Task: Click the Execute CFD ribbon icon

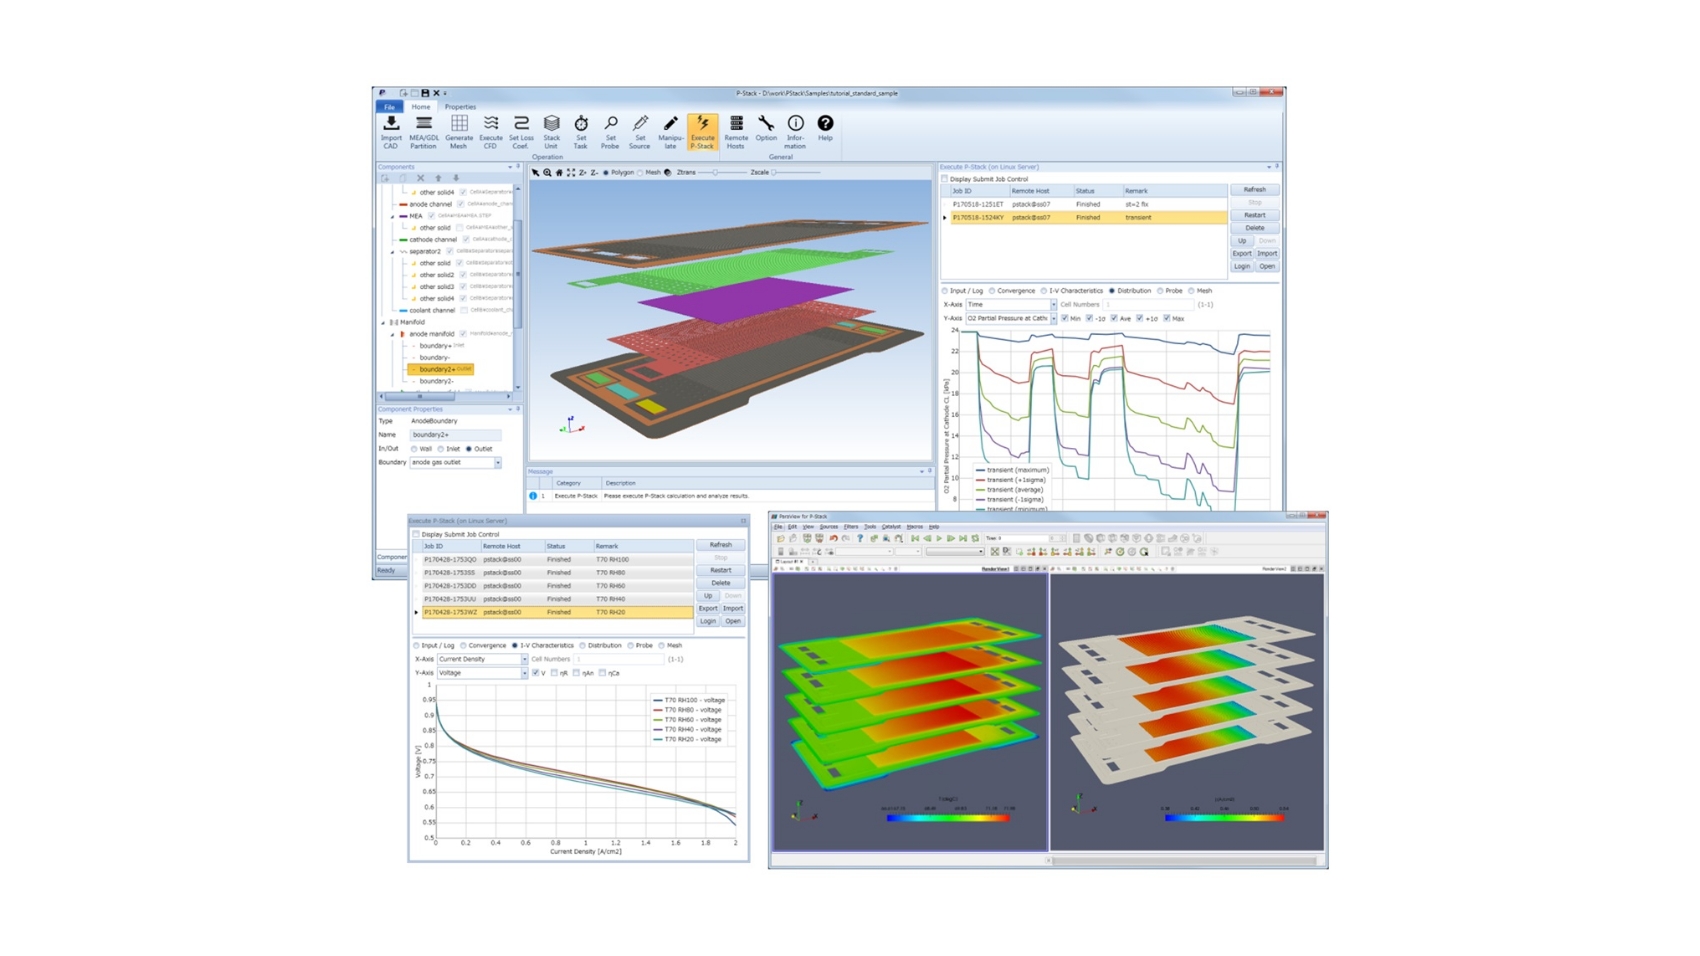Action: (490, 131)
